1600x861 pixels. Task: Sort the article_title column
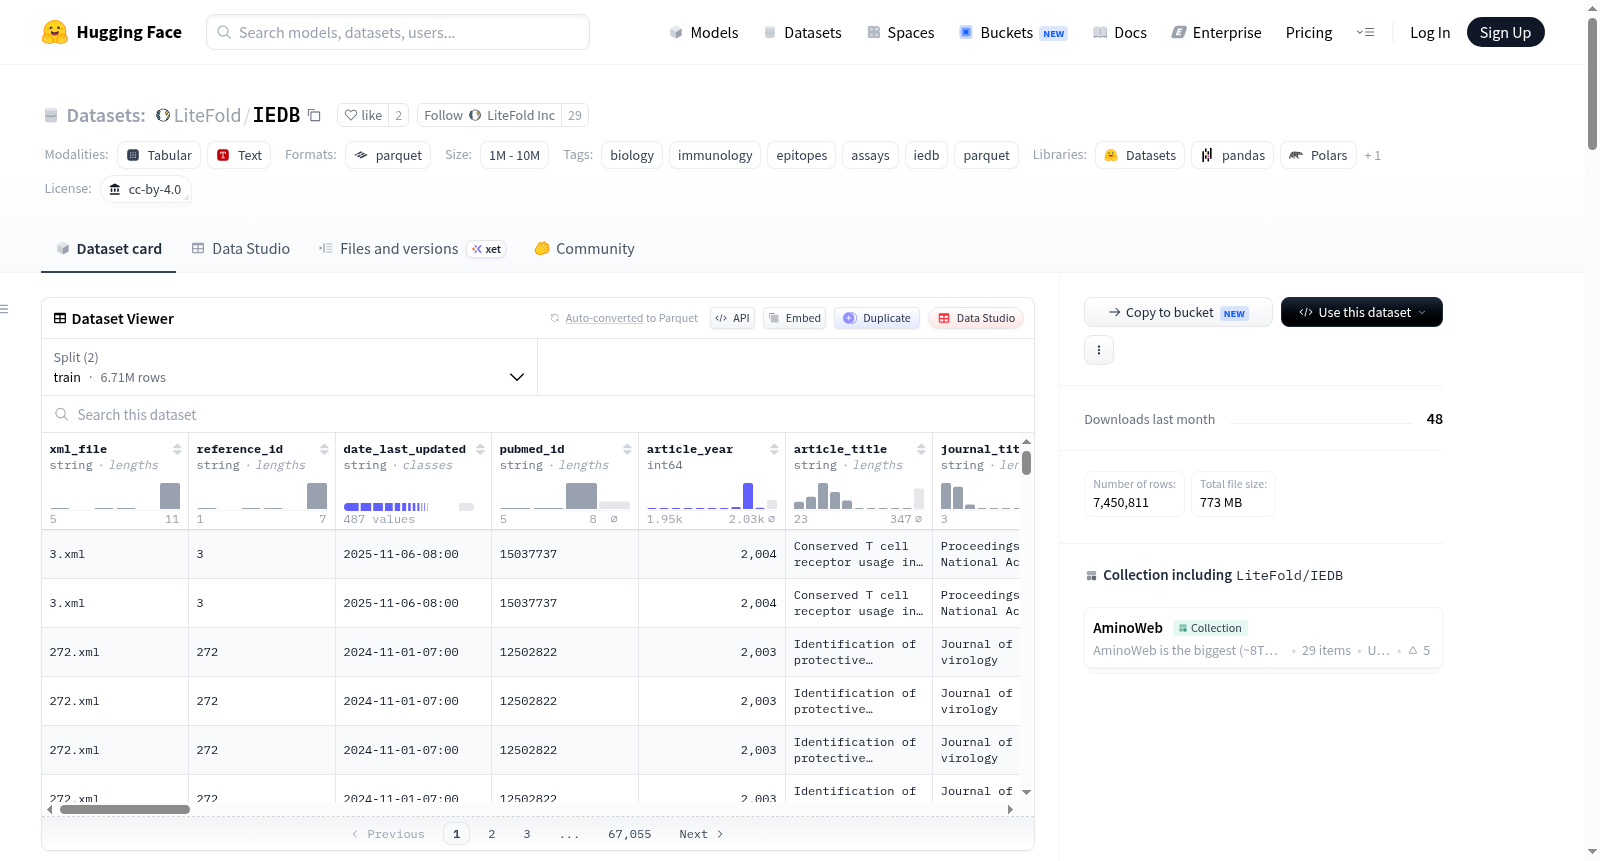click(x=921, y=449)
